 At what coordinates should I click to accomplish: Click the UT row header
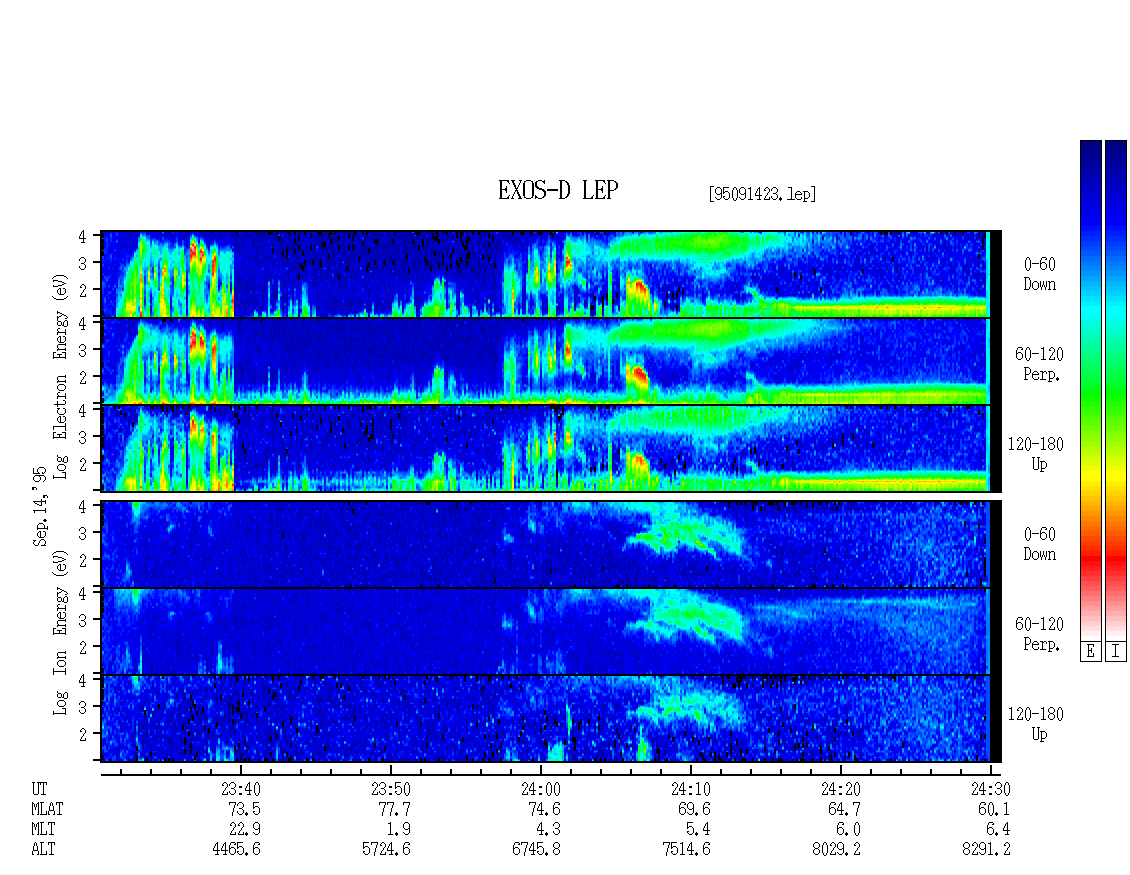click(x=39, y=789)
